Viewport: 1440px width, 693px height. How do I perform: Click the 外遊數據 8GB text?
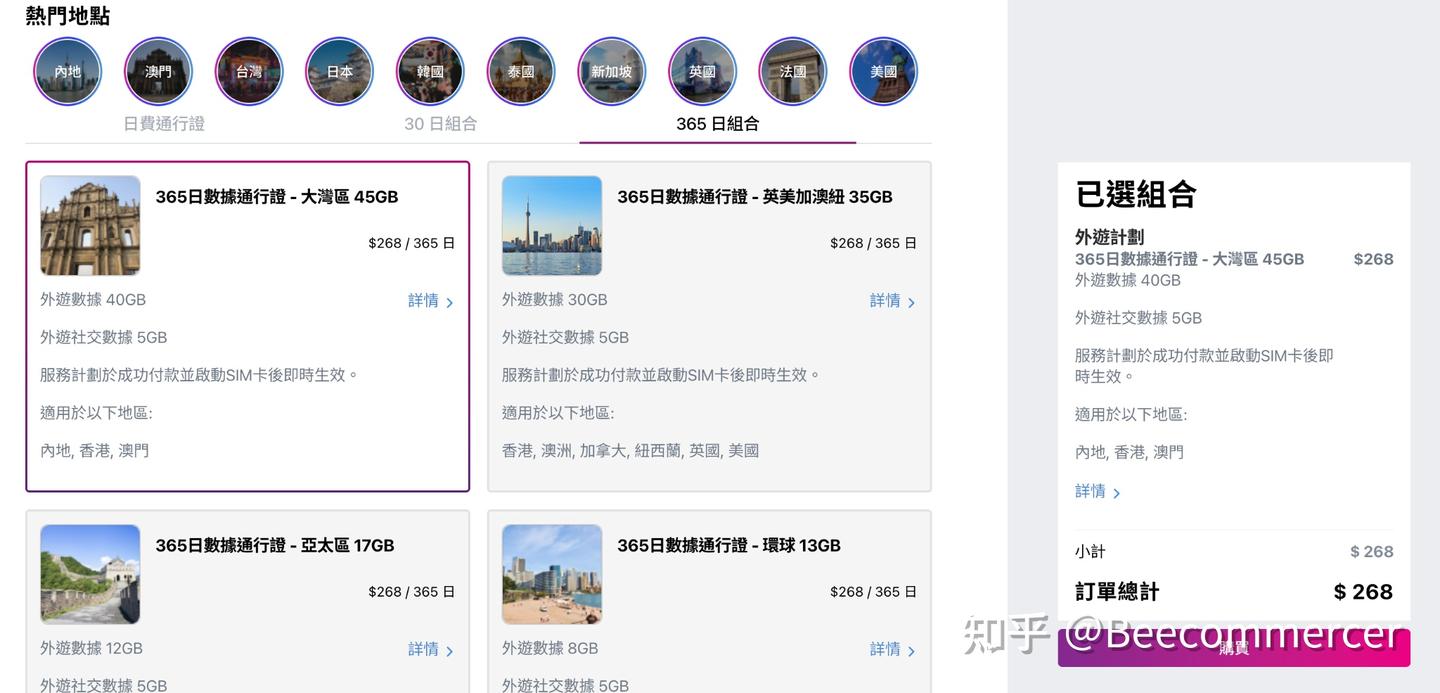550,649
